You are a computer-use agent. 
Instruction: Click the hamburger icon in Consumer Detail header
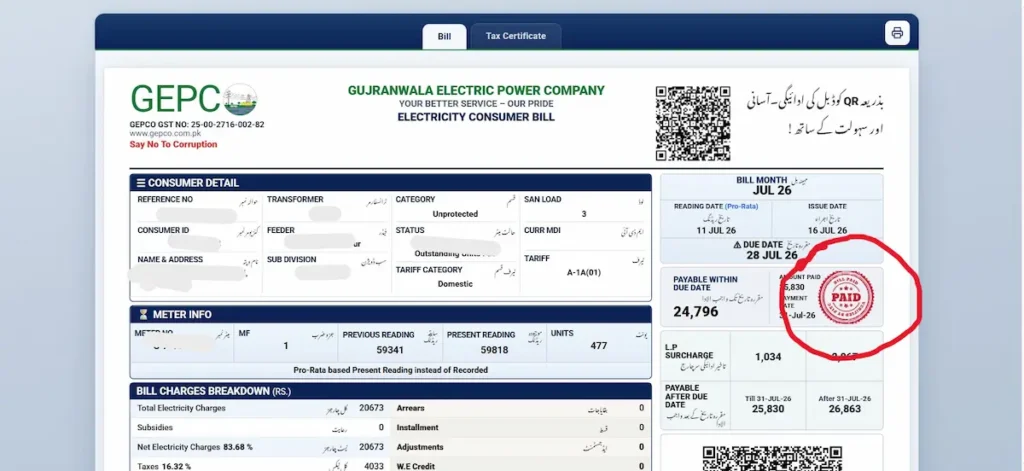(140, 183)
